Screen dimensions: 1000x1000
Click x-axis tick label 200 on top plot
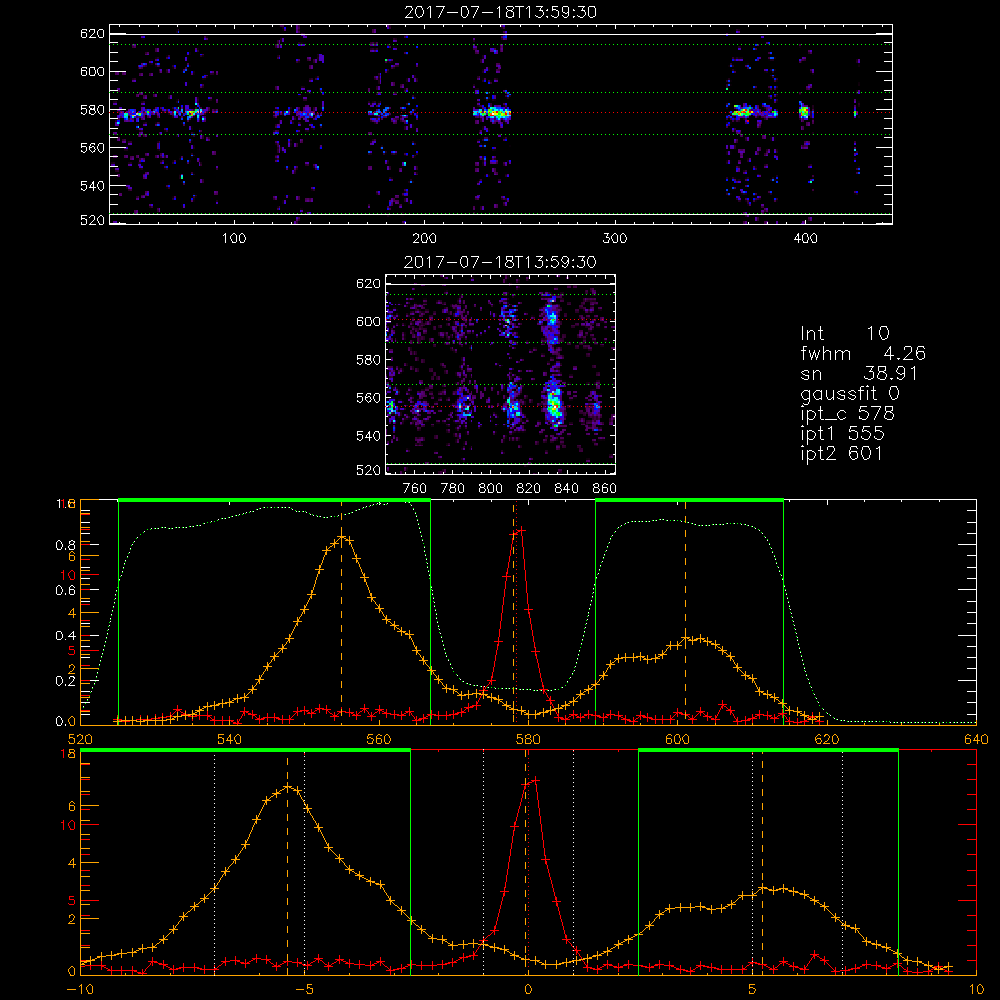pyautogui.click(x=424, y=239)
